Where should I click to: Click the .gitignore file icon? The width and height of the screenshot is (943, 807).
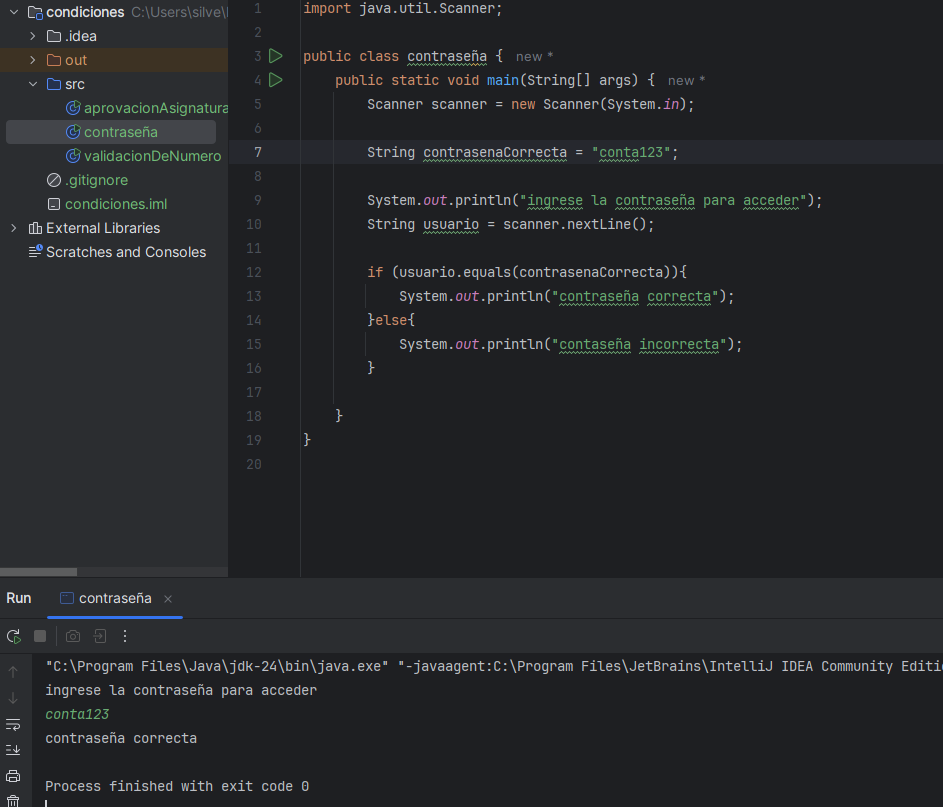(x=54, y=180)
